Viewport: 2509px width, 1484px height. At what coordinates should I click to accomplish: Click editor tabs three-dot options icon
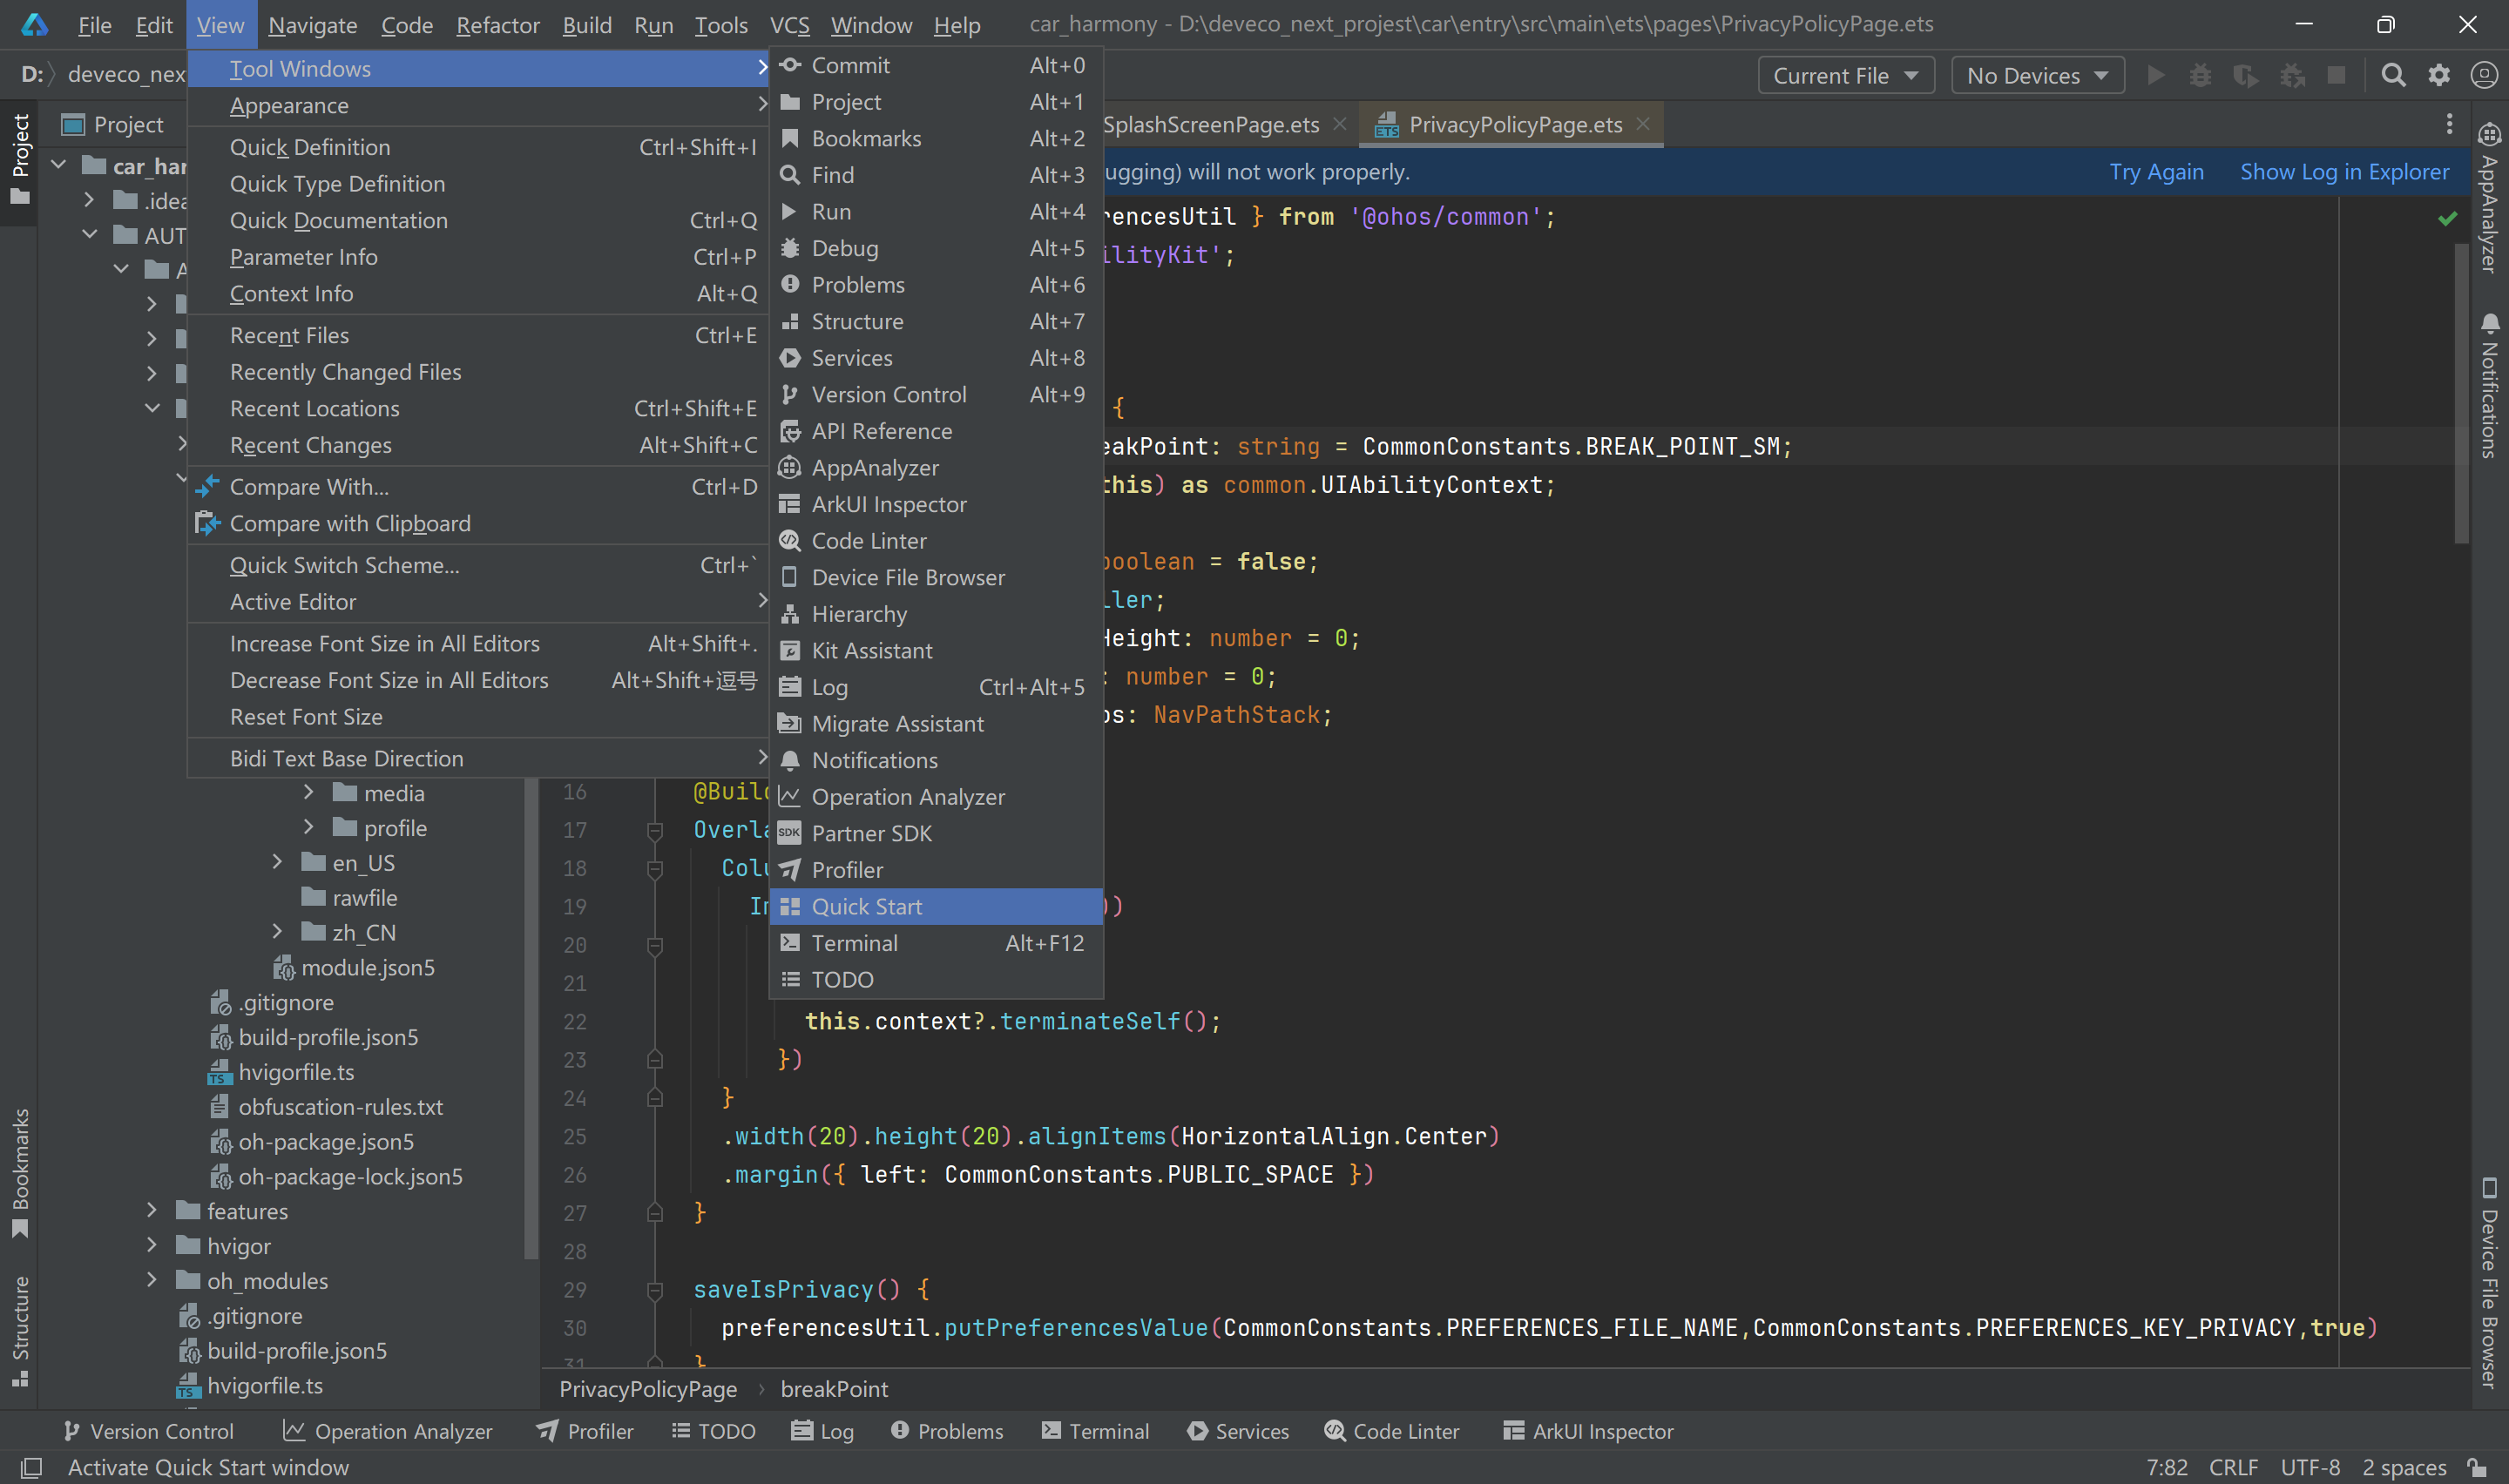(2449, 124)
